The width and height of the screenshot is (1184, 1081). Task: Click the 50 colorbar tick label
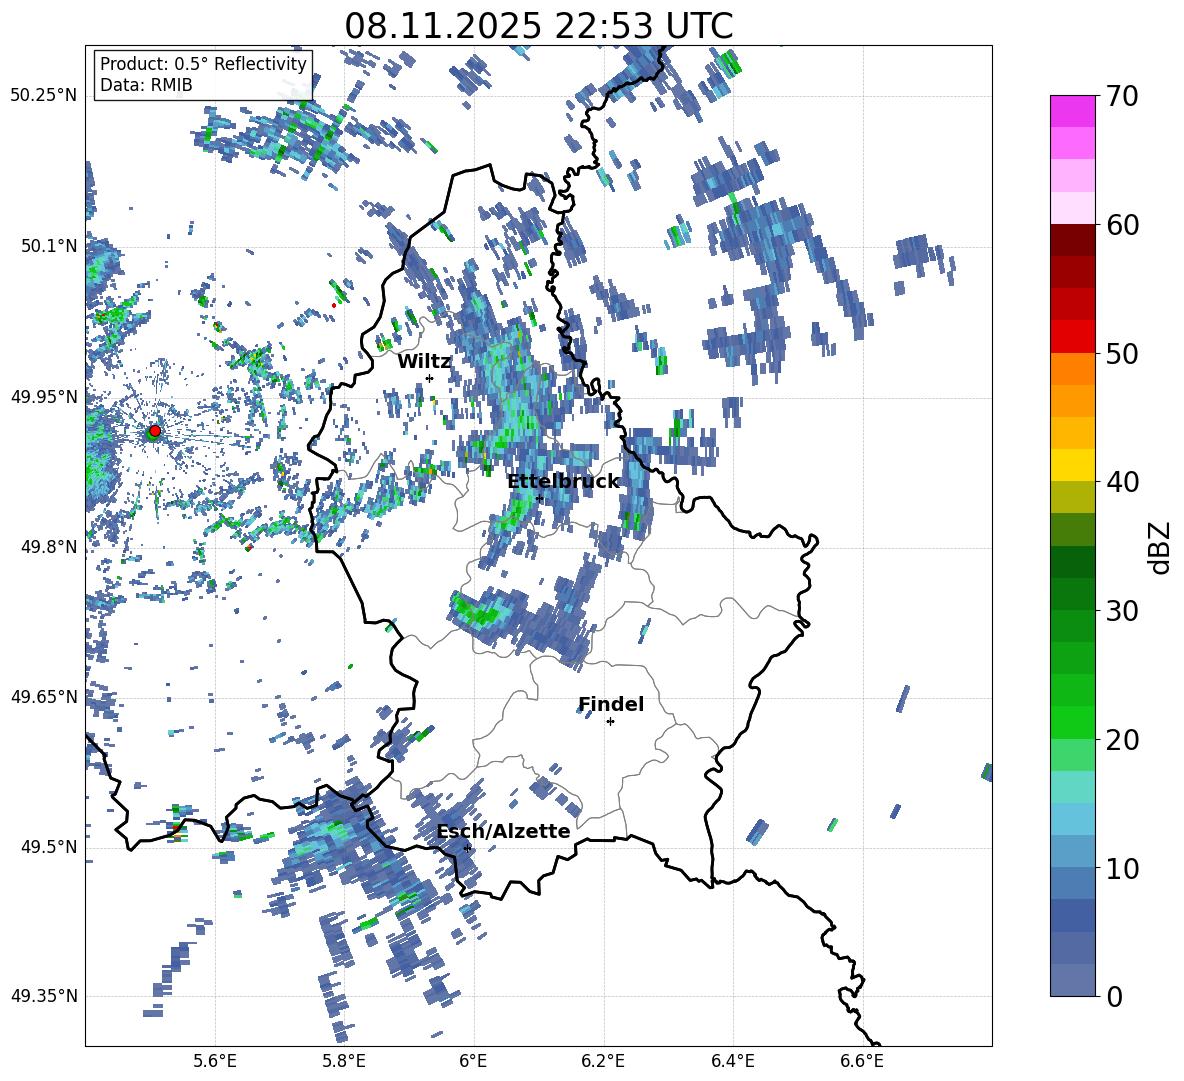(1122, 353)
